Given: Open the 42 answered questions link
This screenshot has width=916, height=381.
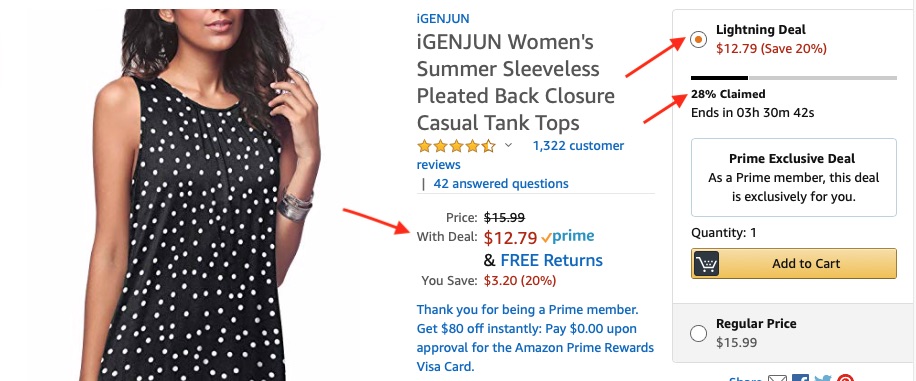Looking at the screenshot, I should tap(501, 183).
